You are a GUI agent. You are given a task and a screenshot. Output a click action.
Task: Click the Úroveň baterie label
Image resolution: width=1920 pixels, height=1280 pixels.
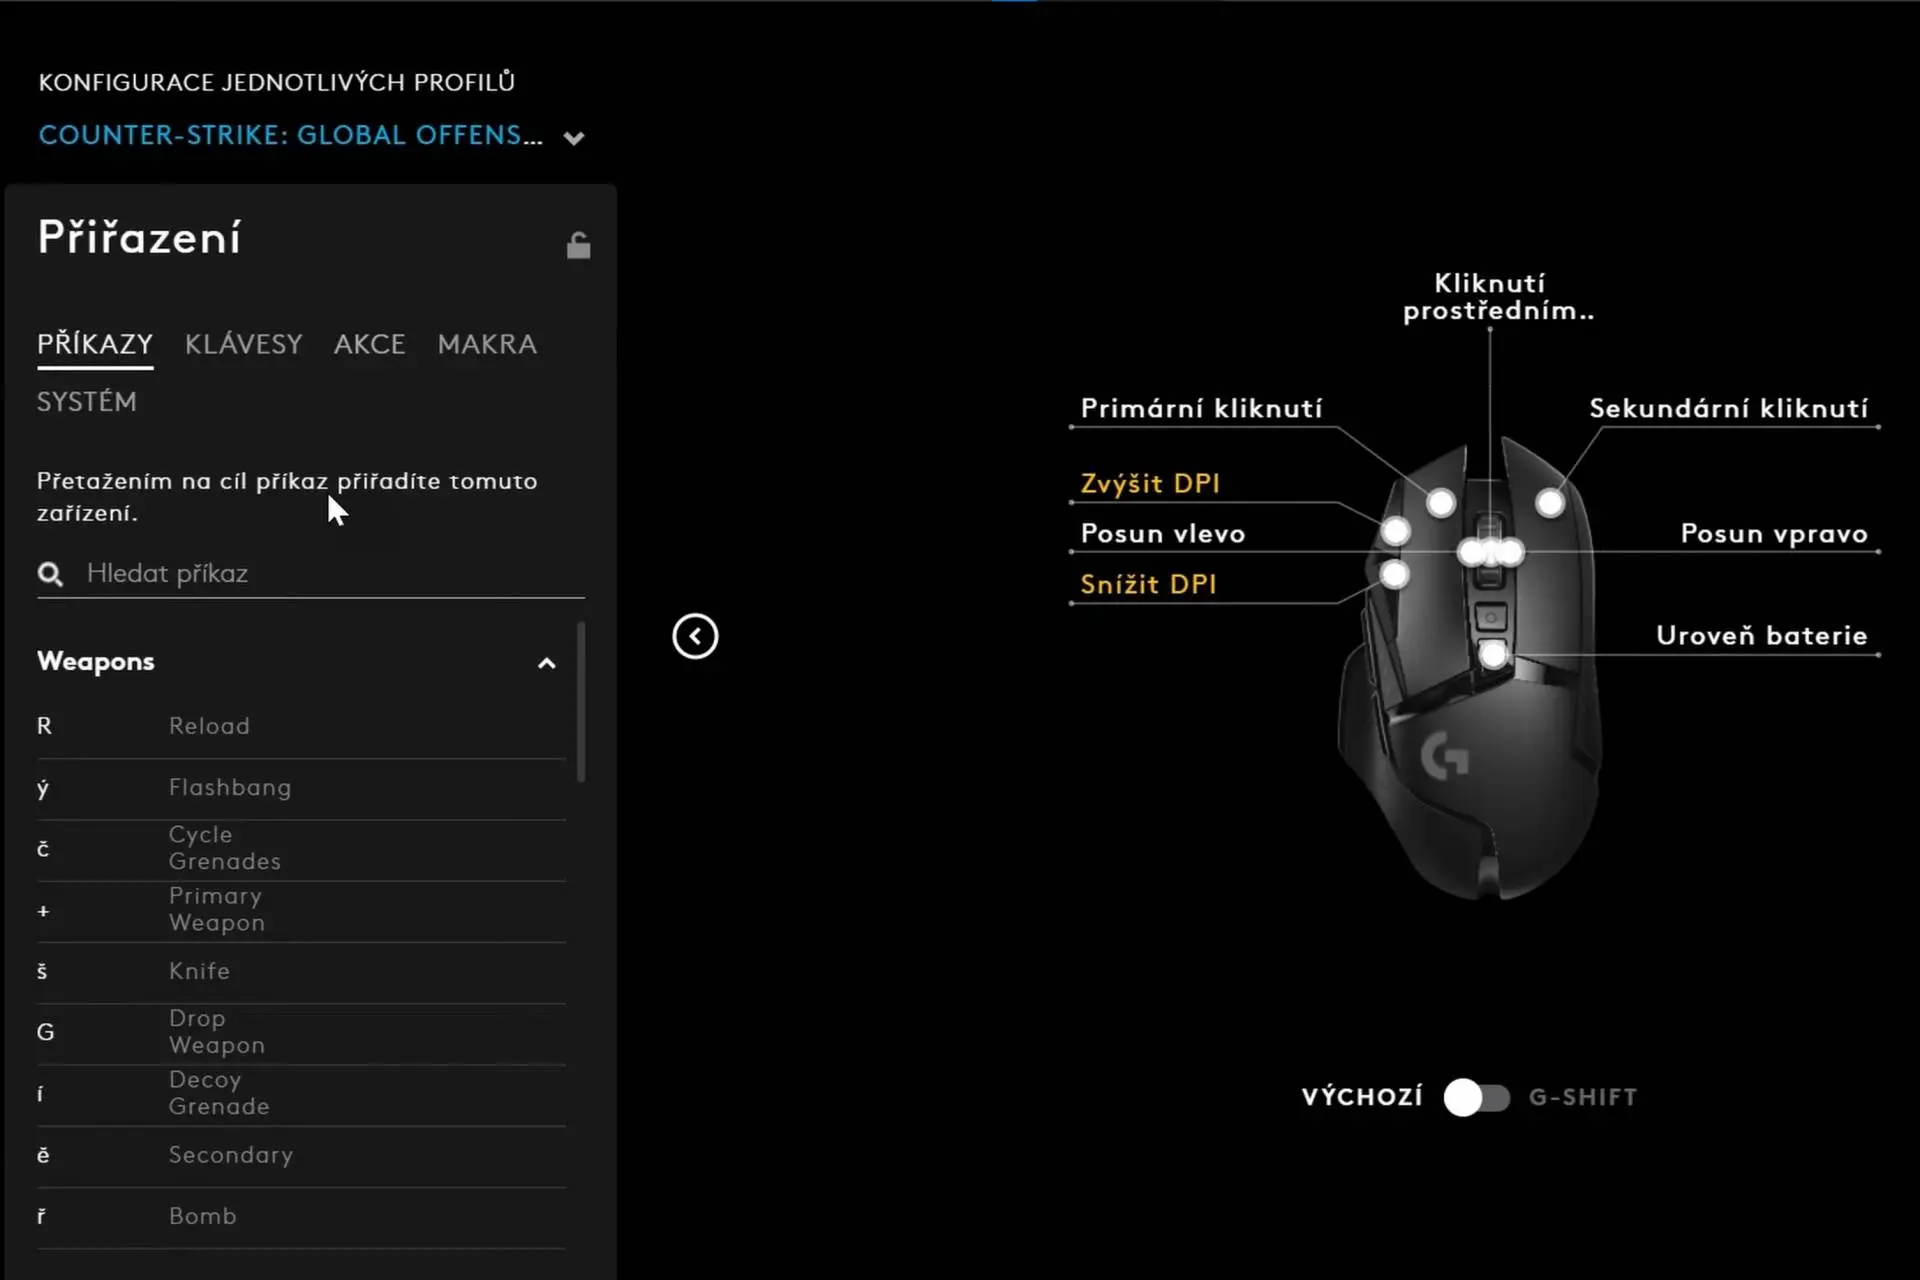pyautogui.click(x=1761, y=635)
